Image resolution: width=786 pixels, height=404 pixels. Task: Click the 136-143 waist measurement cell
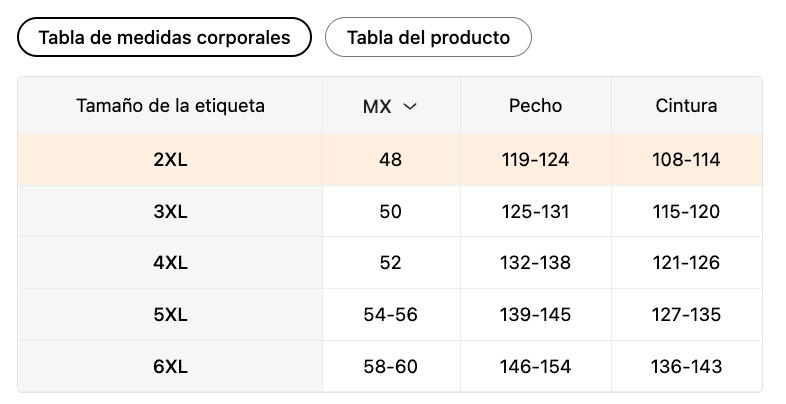coord(686,367)
